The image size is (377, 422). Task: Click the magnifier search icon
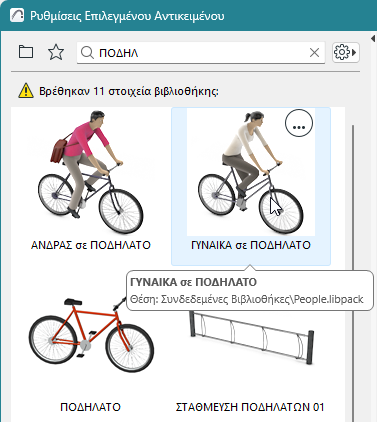point(87,53)
